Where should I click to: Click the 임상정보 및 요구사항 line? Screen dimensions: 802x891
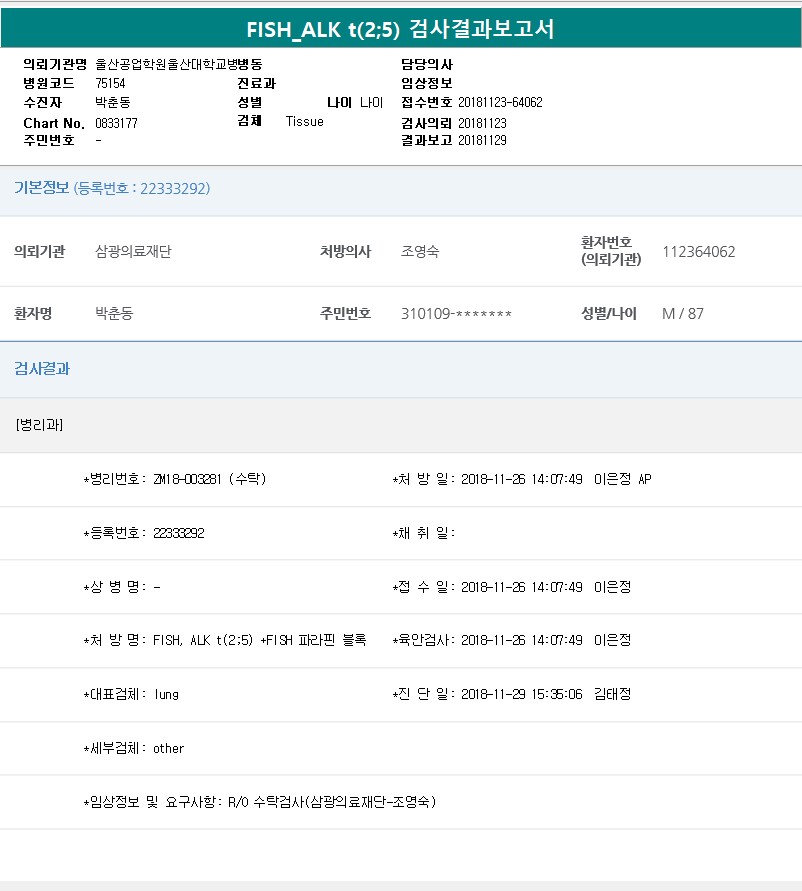click(x=259, y=802)
